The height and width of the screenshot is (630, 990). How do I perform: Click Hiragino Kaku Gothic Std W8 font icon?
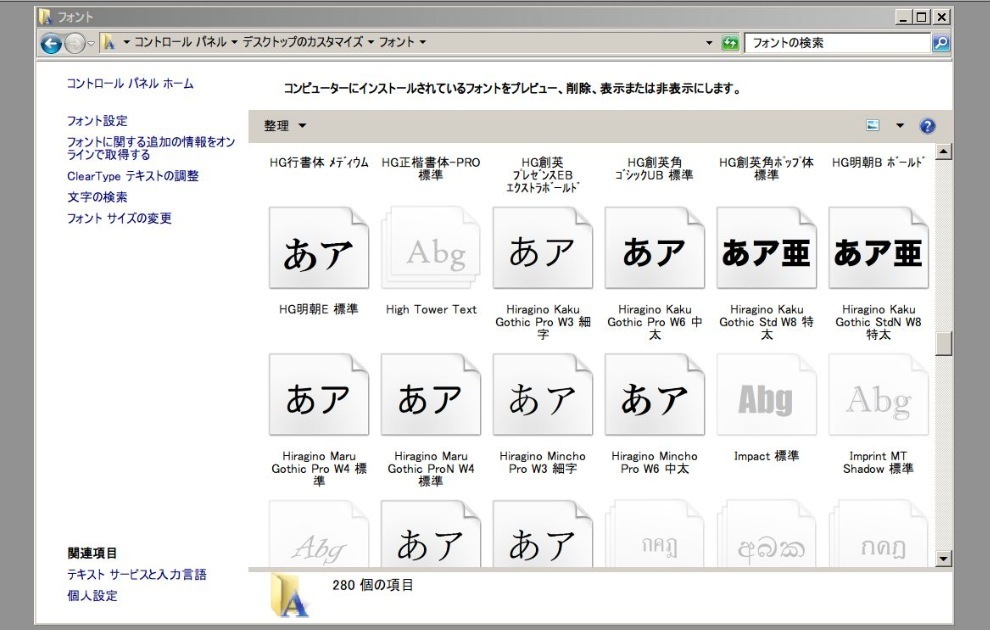767,249
